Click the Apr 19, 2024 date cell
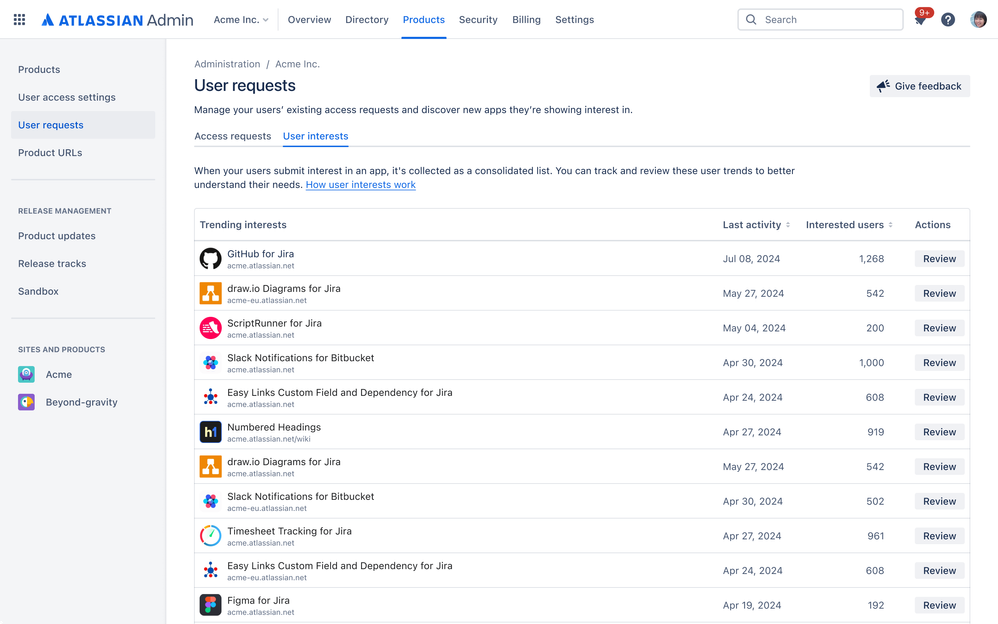 pyautogui.click(x=752, y=606)
